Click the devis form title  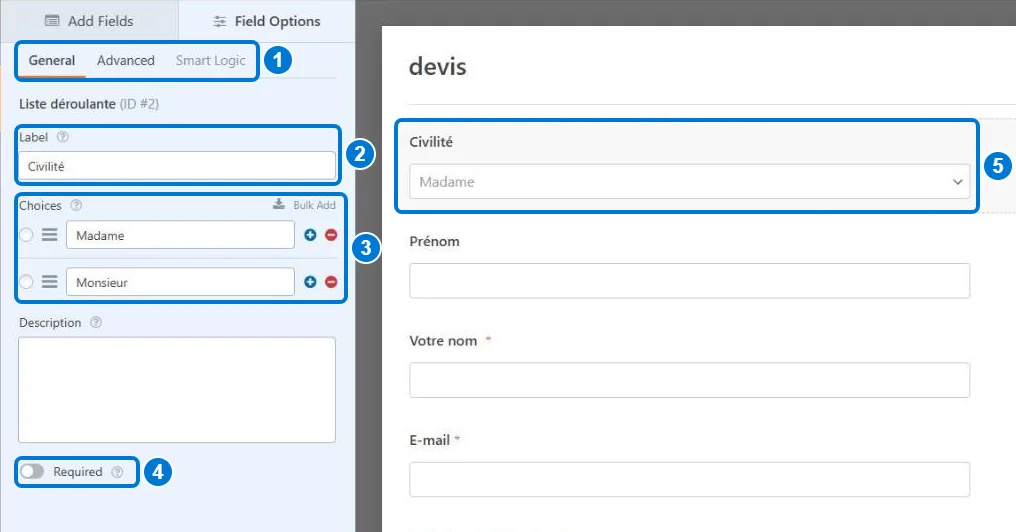point(437,66)
